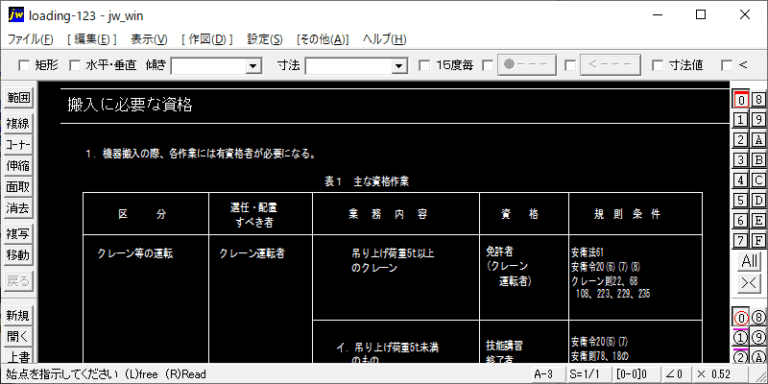Pick the 面取 chamfer tool
The height and width of the screenshot is (384, 768).
(18, 187)
